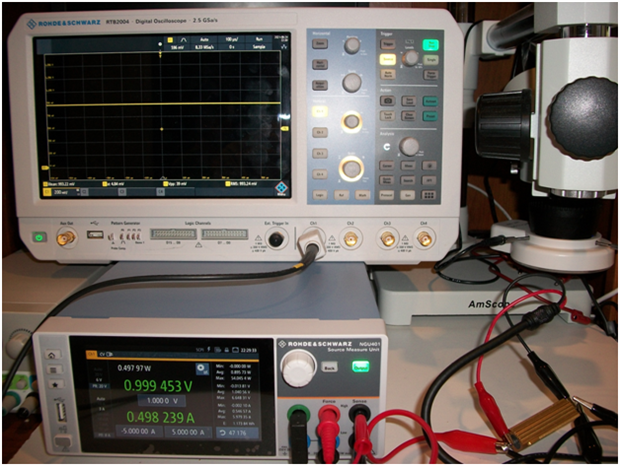
Task: Tap the Navigation key under Horizontal
Action: [x=320, y=64]
